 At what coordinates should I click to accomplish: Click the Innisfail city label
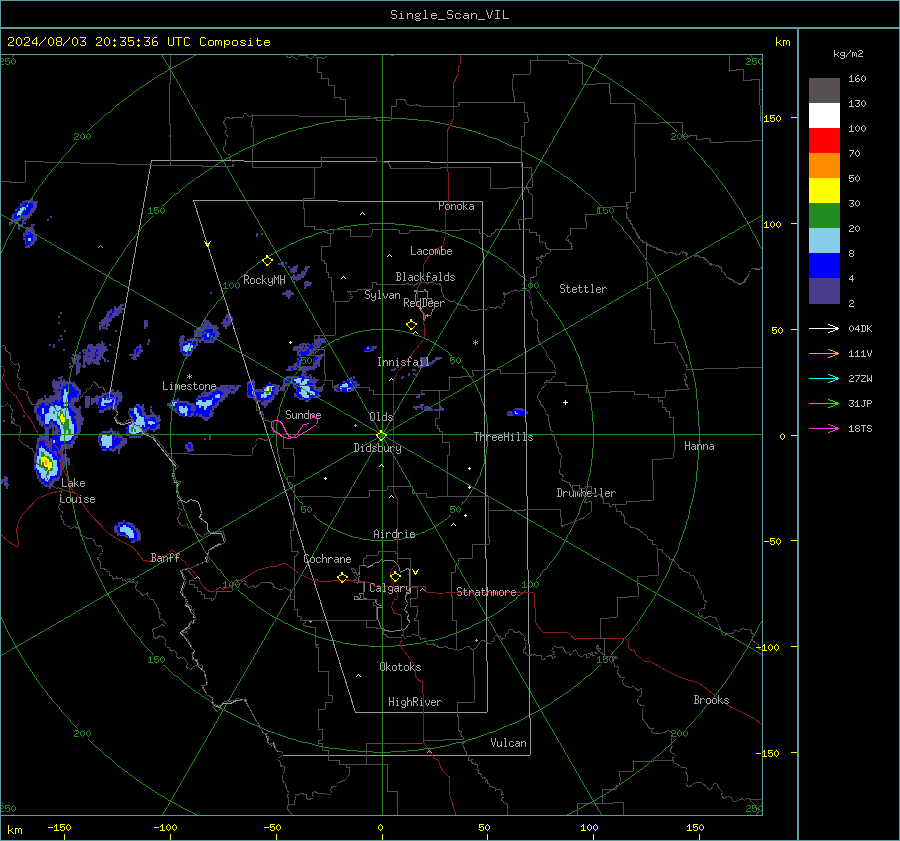point(403,362)
